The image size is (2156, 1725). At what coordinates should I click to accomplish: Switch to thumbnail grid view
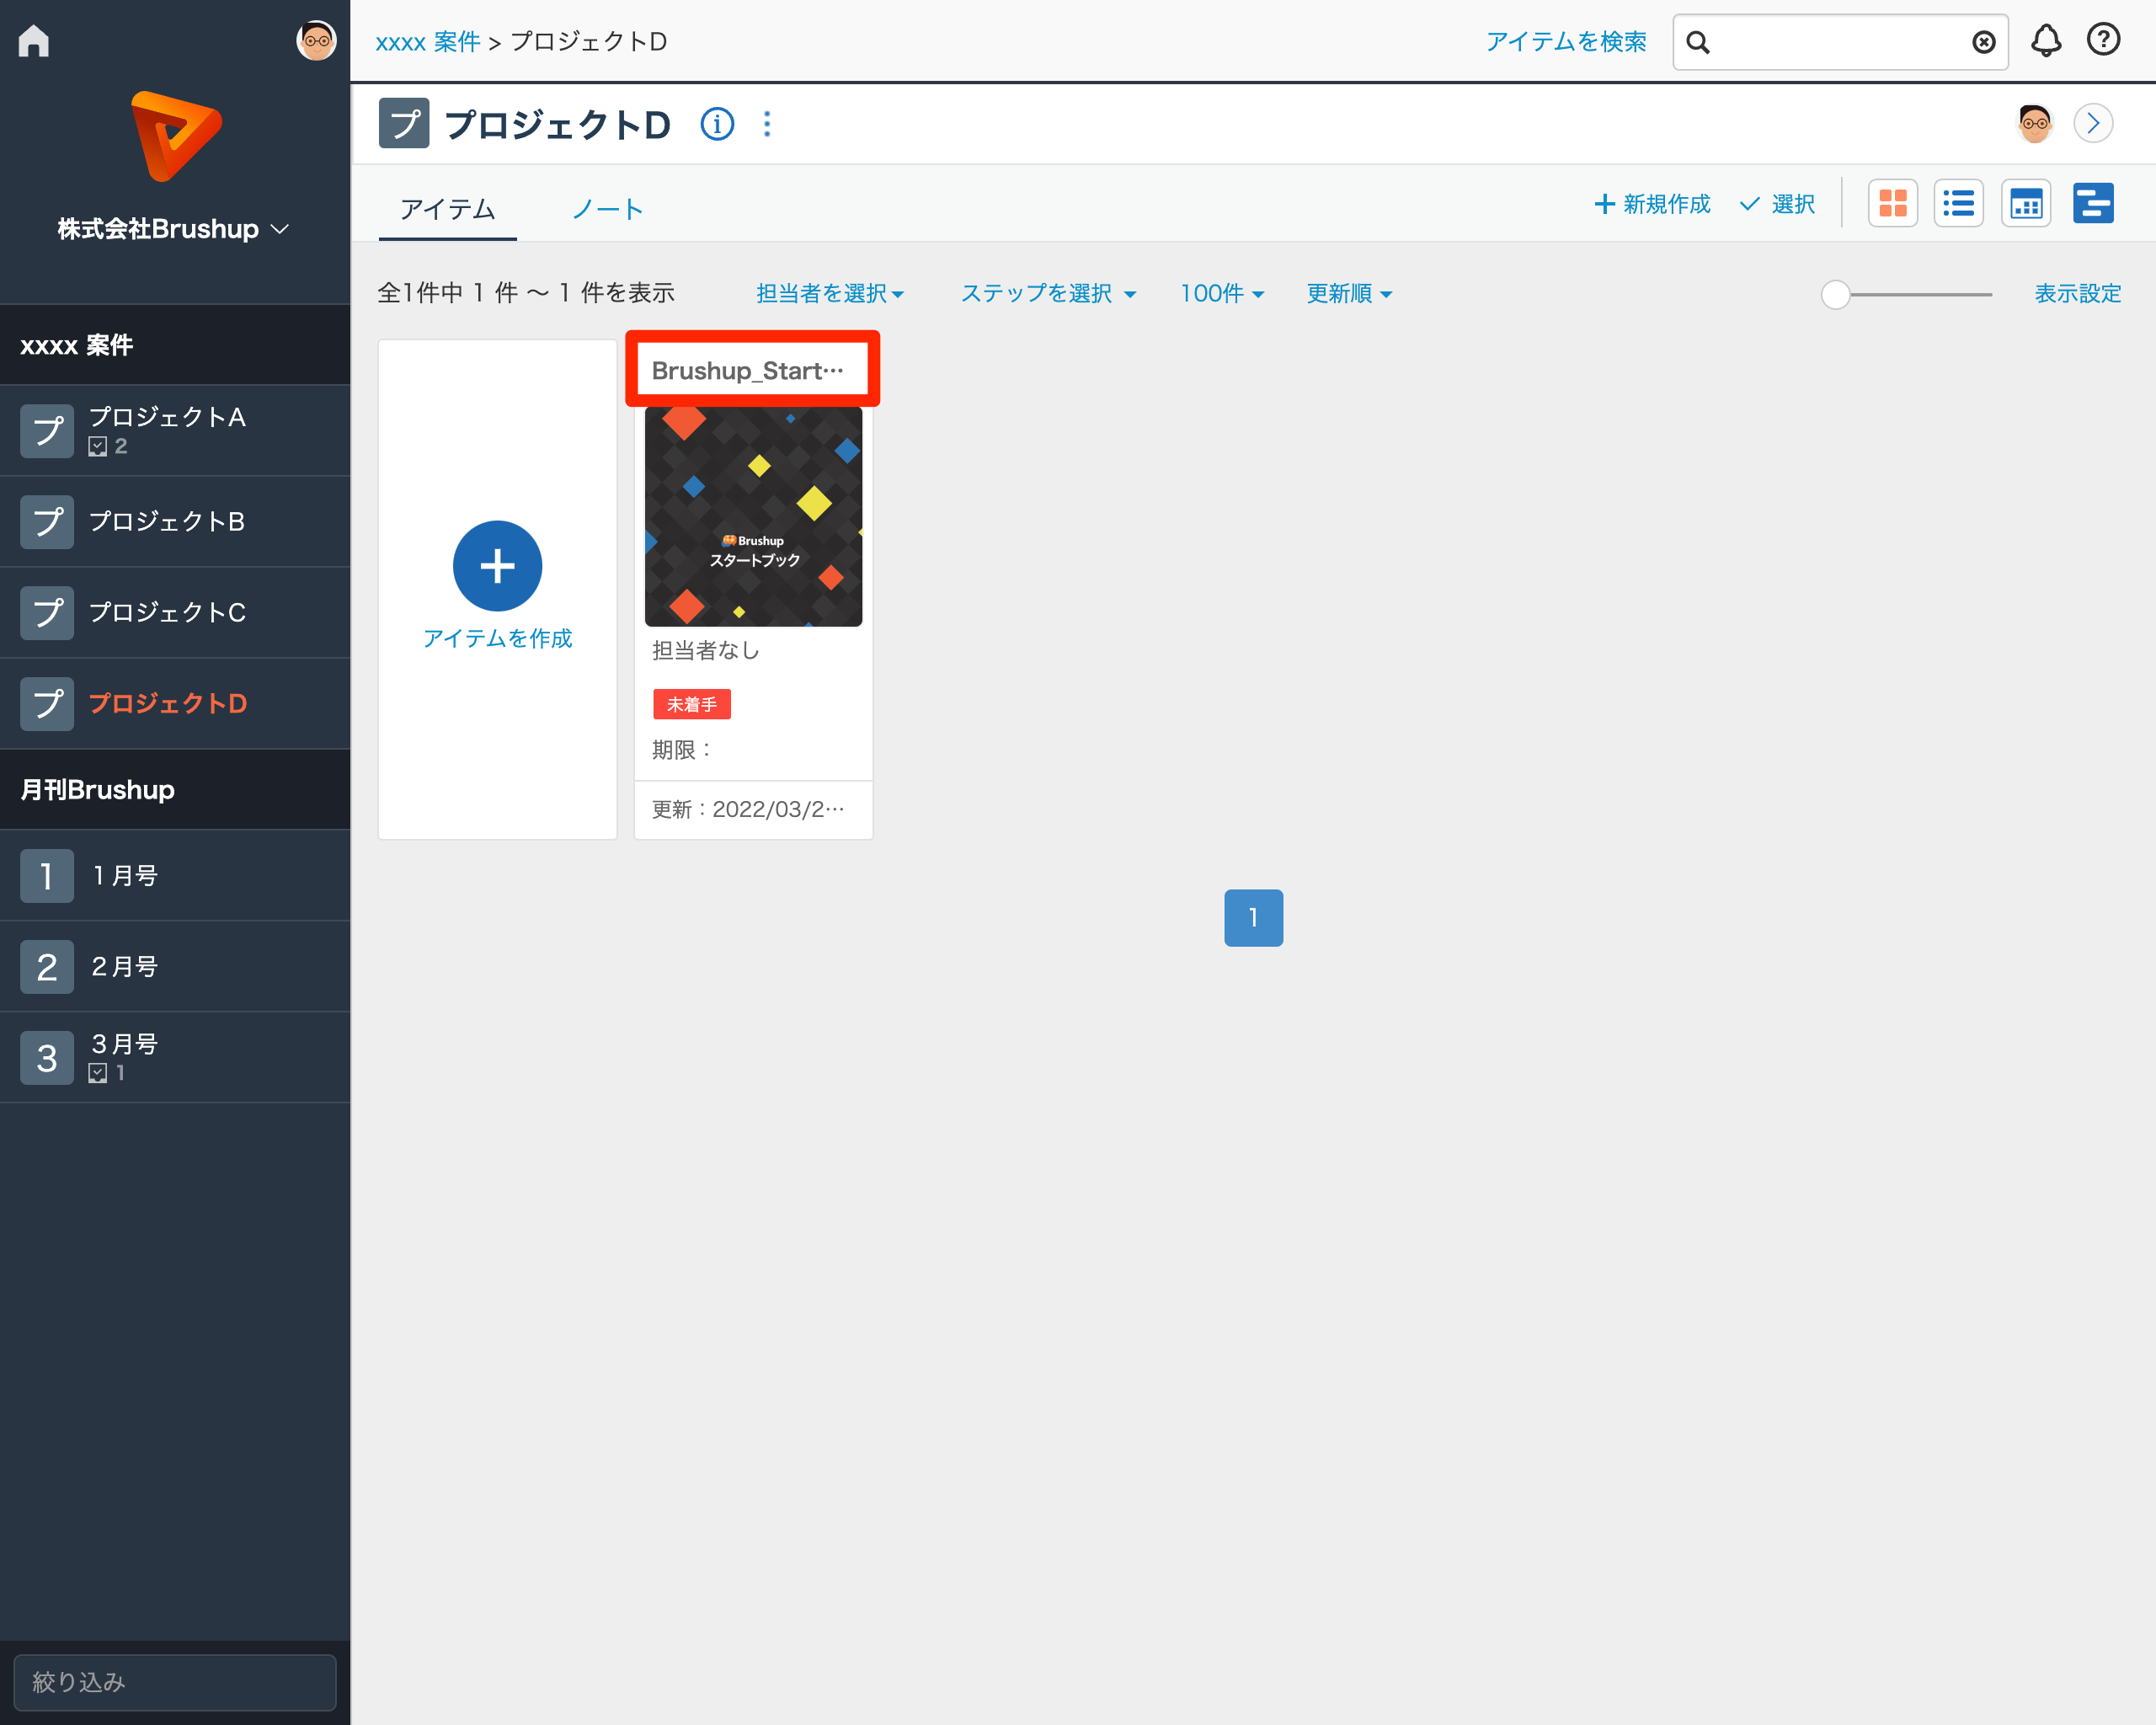coord(1893,204)
